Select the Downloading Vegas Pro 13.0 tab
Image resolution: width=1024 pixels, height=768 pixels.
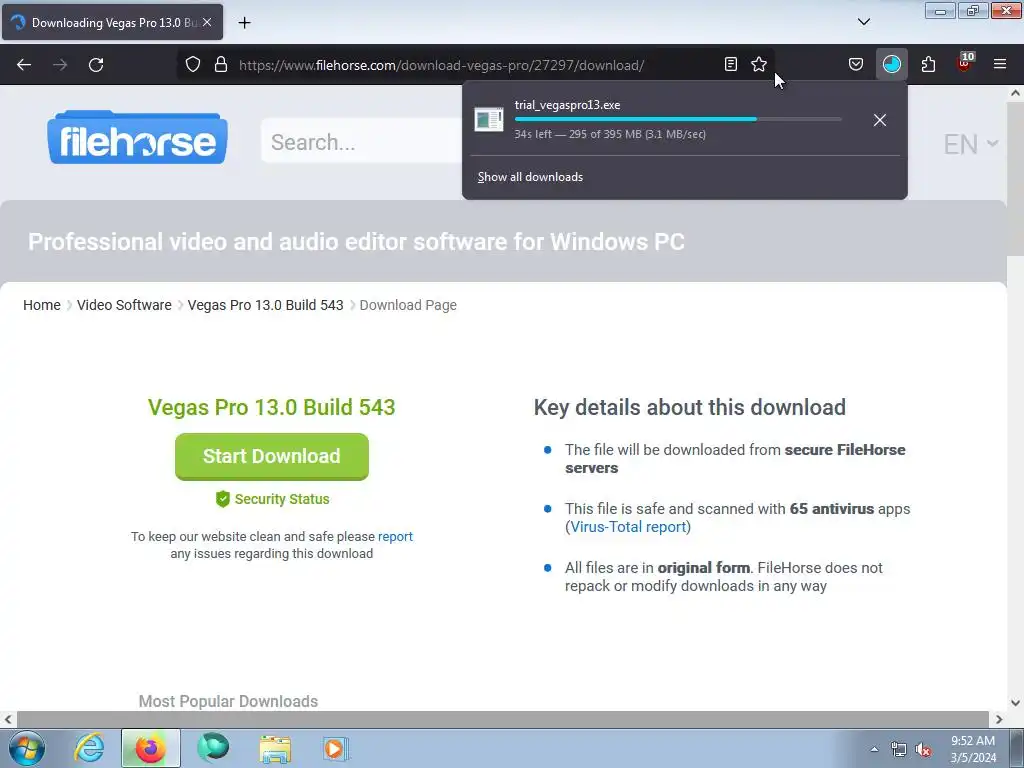pyautogui.click(x=112, y=22)
